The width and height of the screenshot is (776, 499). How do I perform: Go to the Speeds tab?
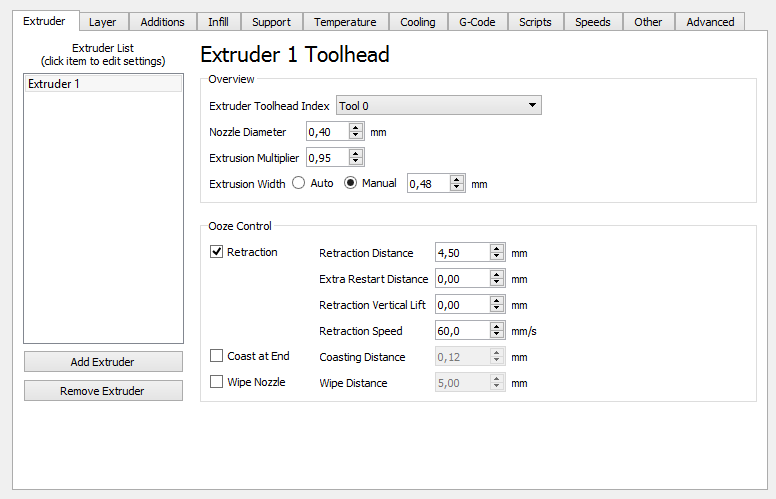(592, 22)
